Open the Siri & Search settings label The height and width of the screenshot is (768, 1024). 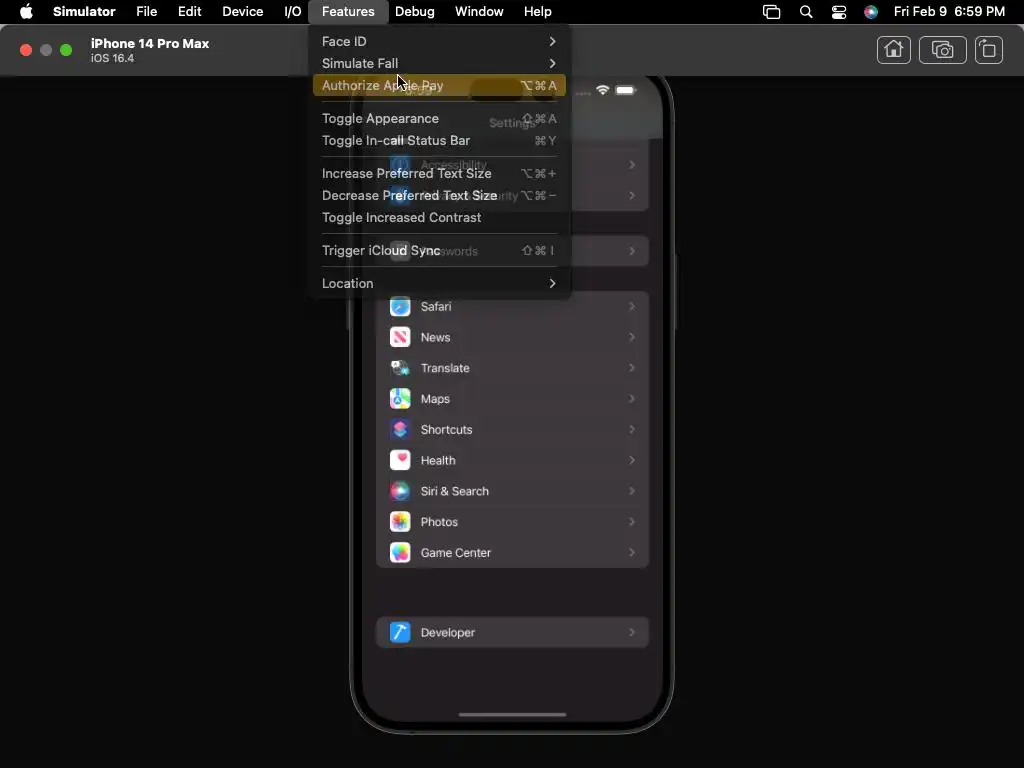(455, 491)
